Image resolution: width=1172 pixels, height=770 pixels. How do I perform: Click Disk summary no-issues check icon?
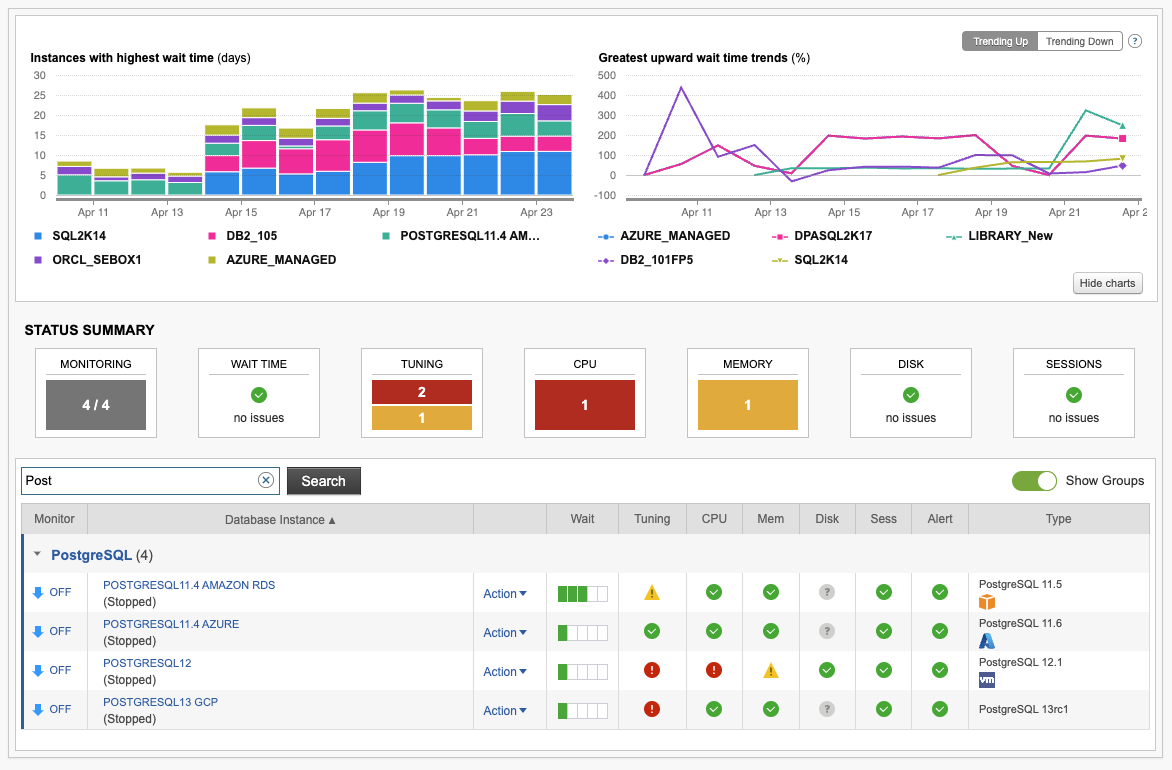(910, 395)
